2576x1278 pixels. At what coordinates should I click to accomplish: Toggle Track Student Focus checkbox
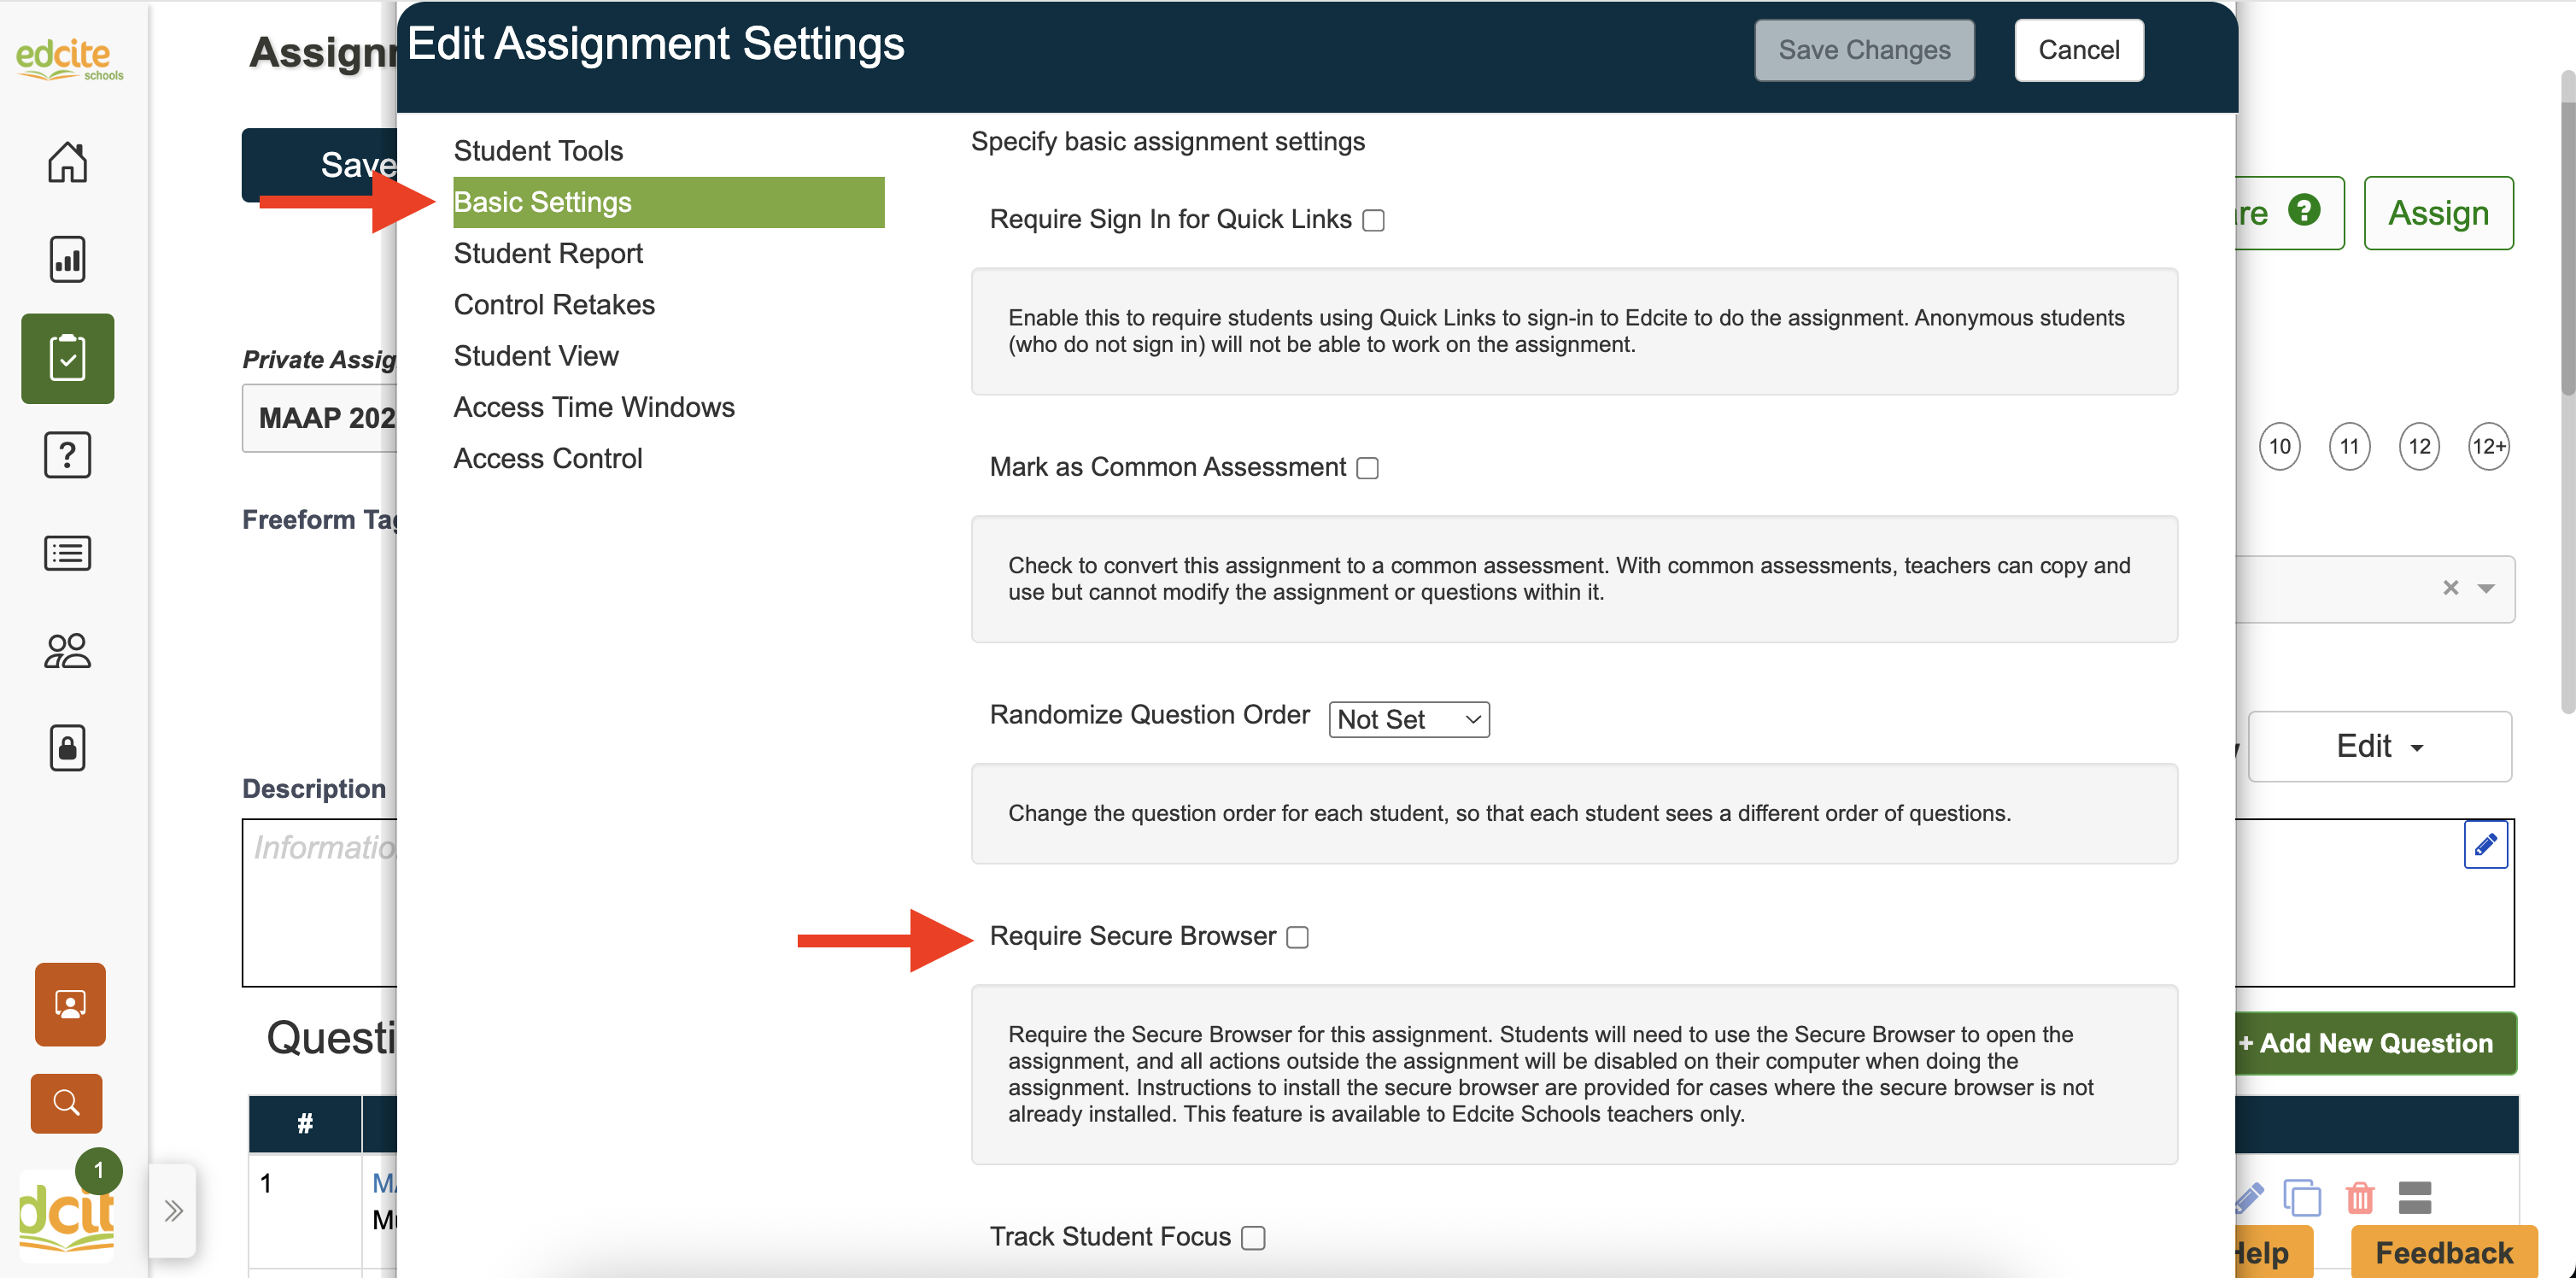coord(1253,1238)
